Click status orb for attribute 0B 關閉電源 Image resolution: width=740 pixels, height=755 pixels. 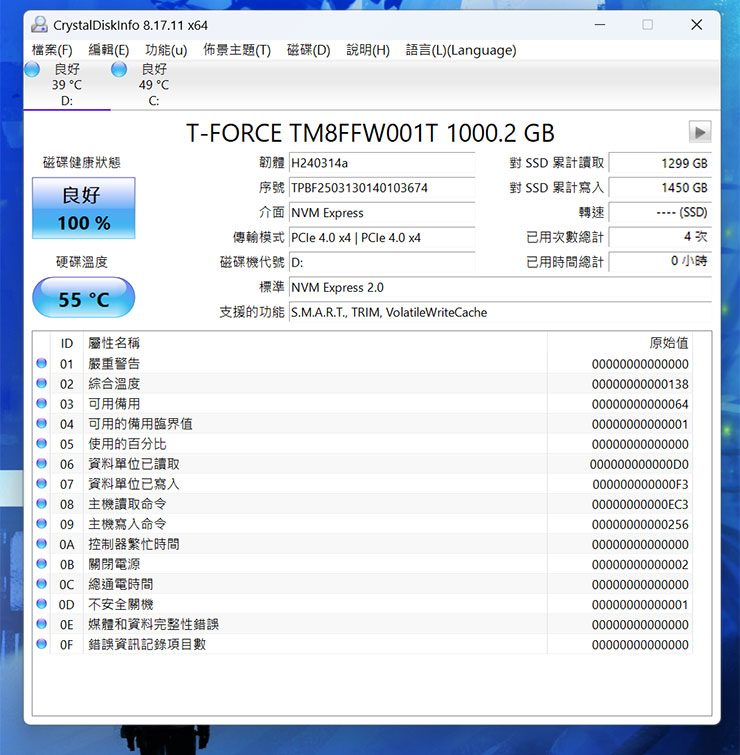[42, 563]
